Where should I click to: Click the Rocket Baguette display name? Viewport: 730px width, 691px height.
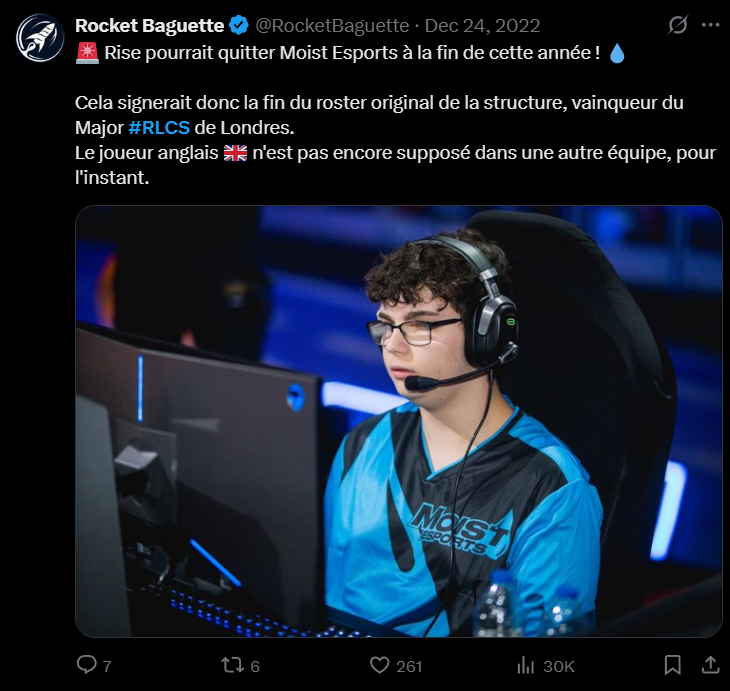pos(149,26)
